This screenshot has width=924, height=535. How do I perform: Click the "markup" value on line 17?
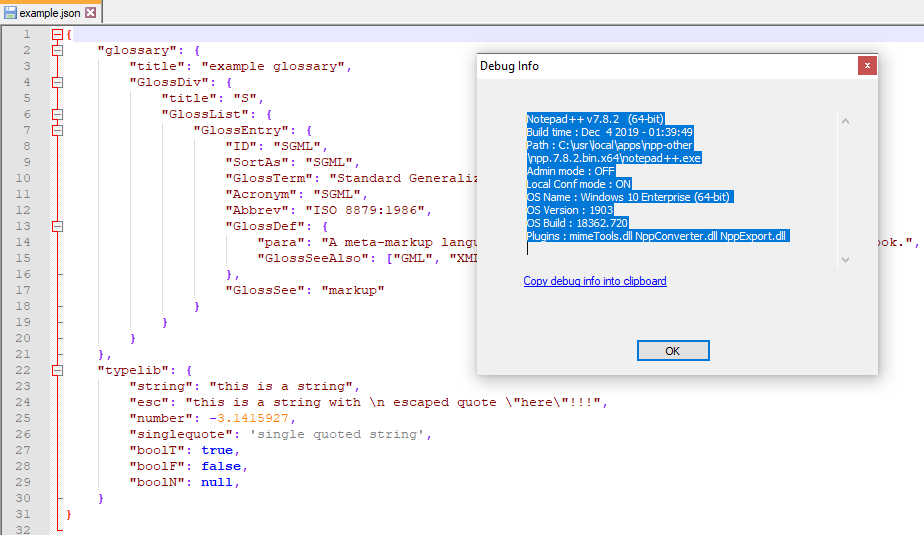coord(353,290)
